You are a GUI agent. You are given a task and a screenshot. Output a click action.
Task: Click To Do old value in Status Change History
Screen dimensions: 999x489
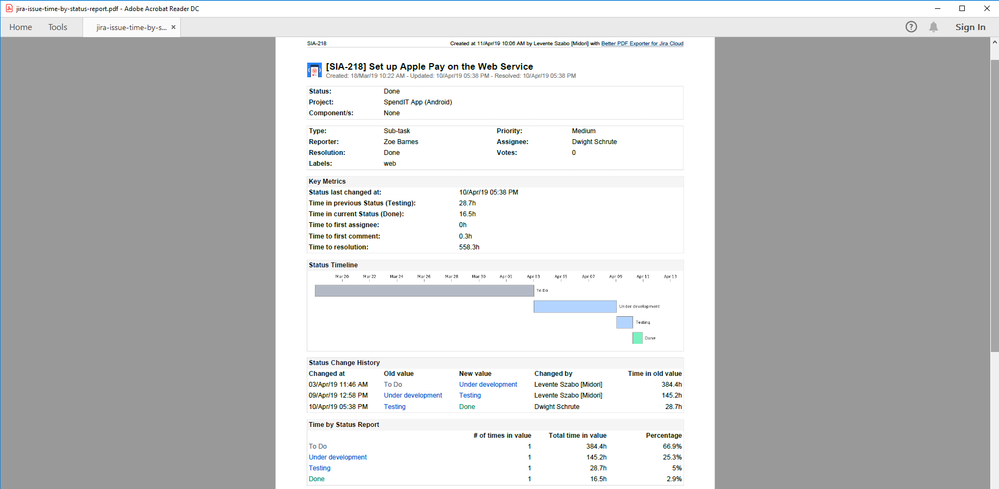tap(393, 385)
